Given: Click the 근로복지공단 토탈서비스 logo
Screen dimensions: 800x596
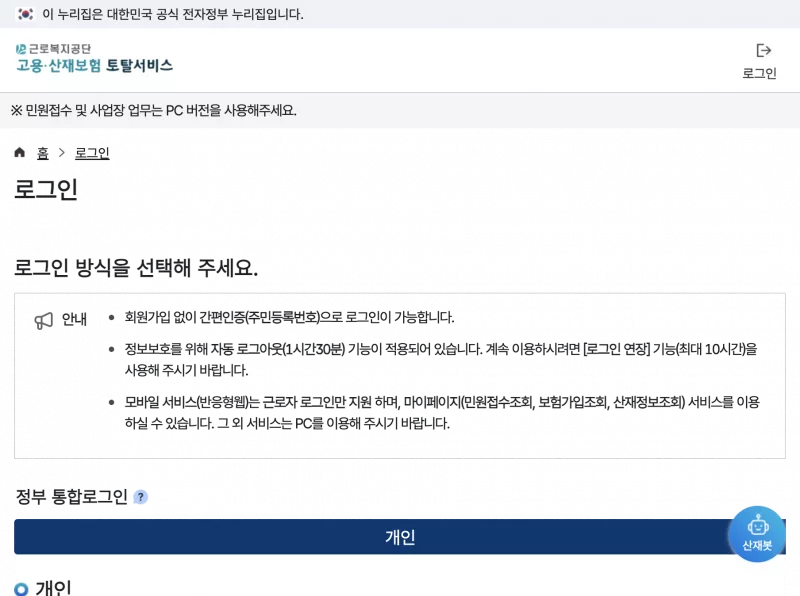Looking at the screenshot, I should click(x=94, y=58).
